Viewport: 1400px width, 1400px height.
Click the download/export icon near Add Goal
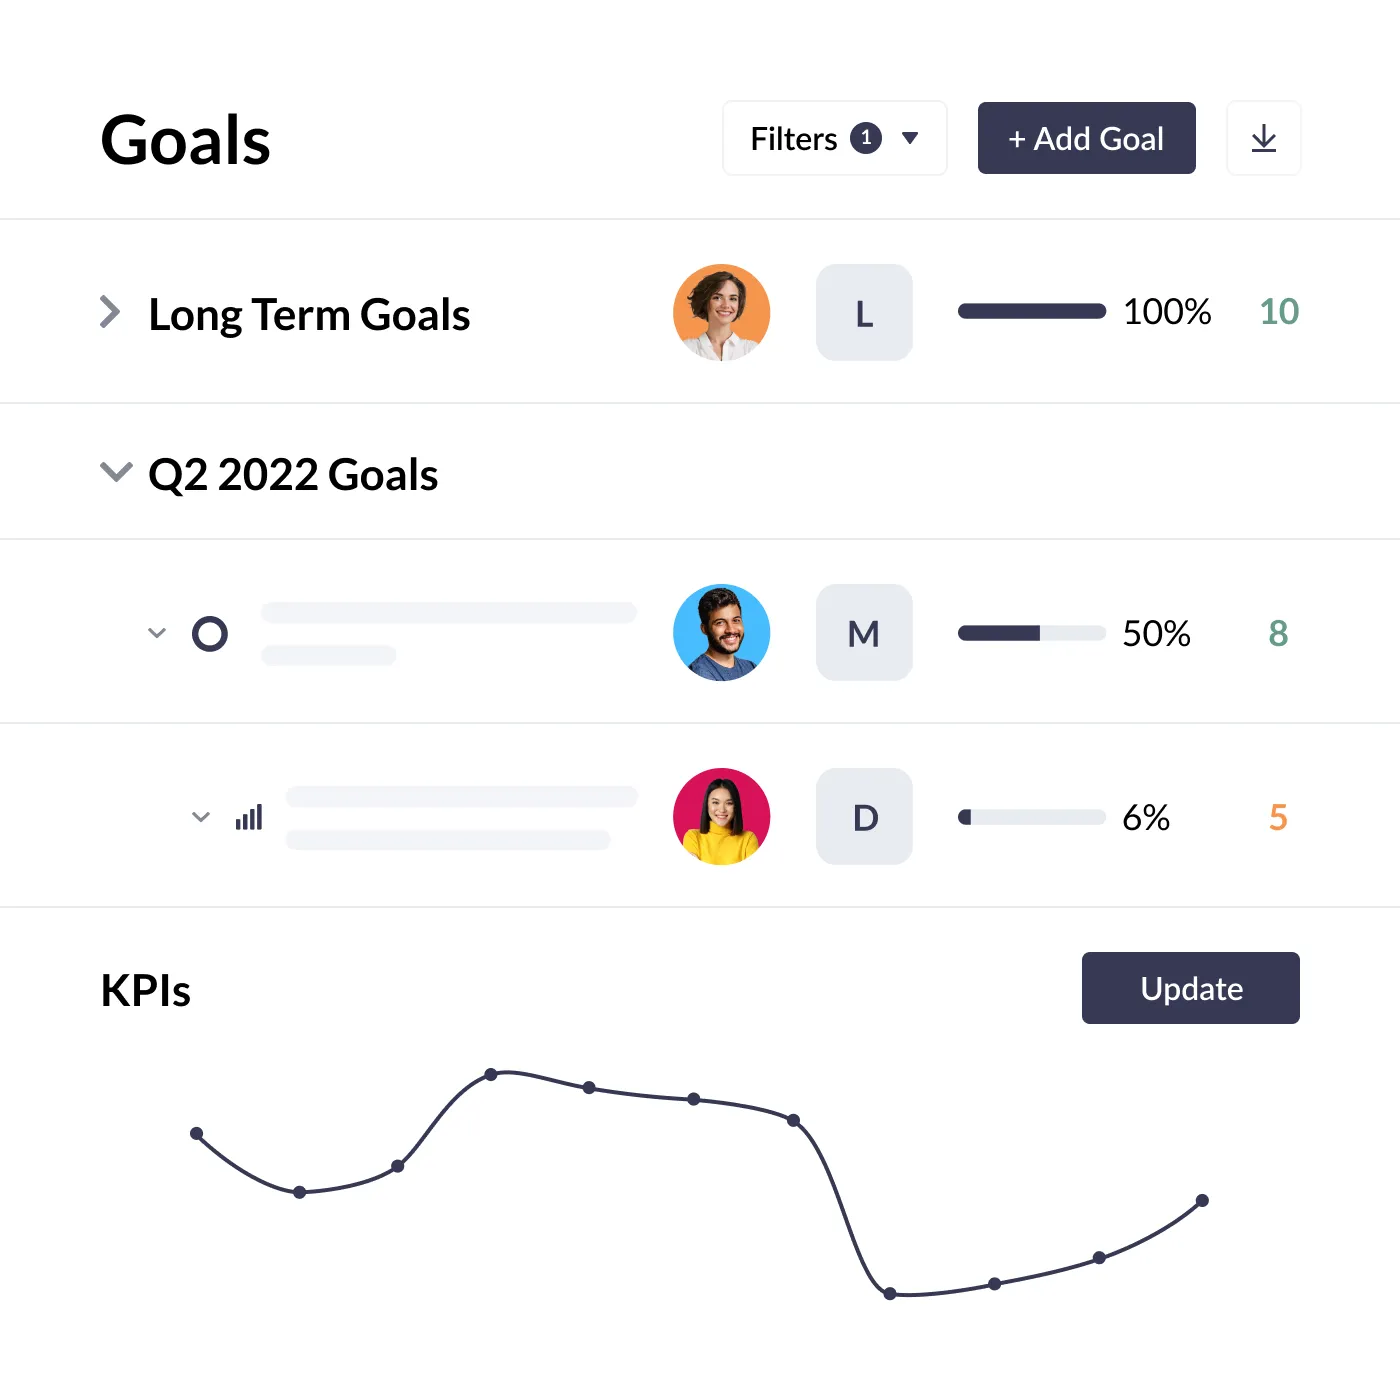[x=1264, y=138]
